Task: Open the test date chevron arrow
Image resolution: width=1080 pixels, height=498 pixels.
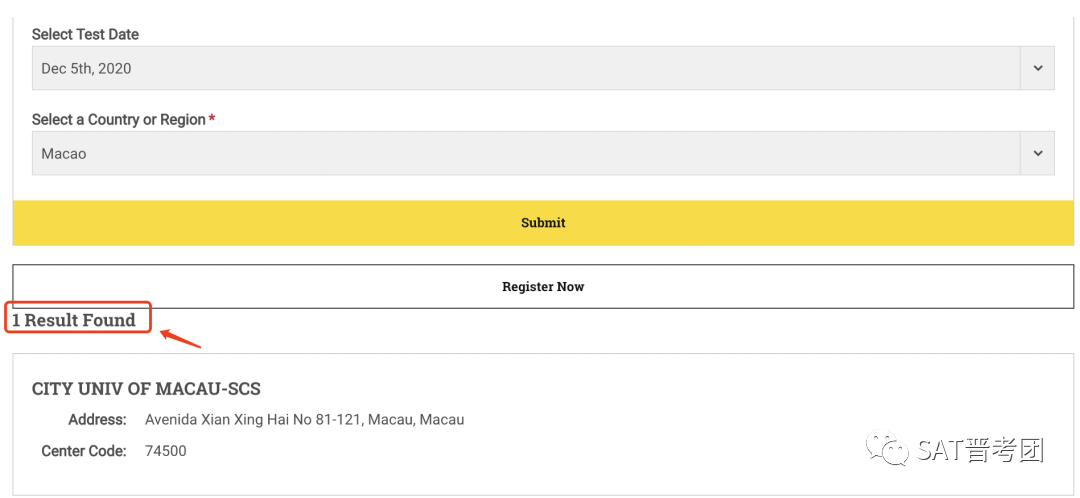Action: (1037, 68)
